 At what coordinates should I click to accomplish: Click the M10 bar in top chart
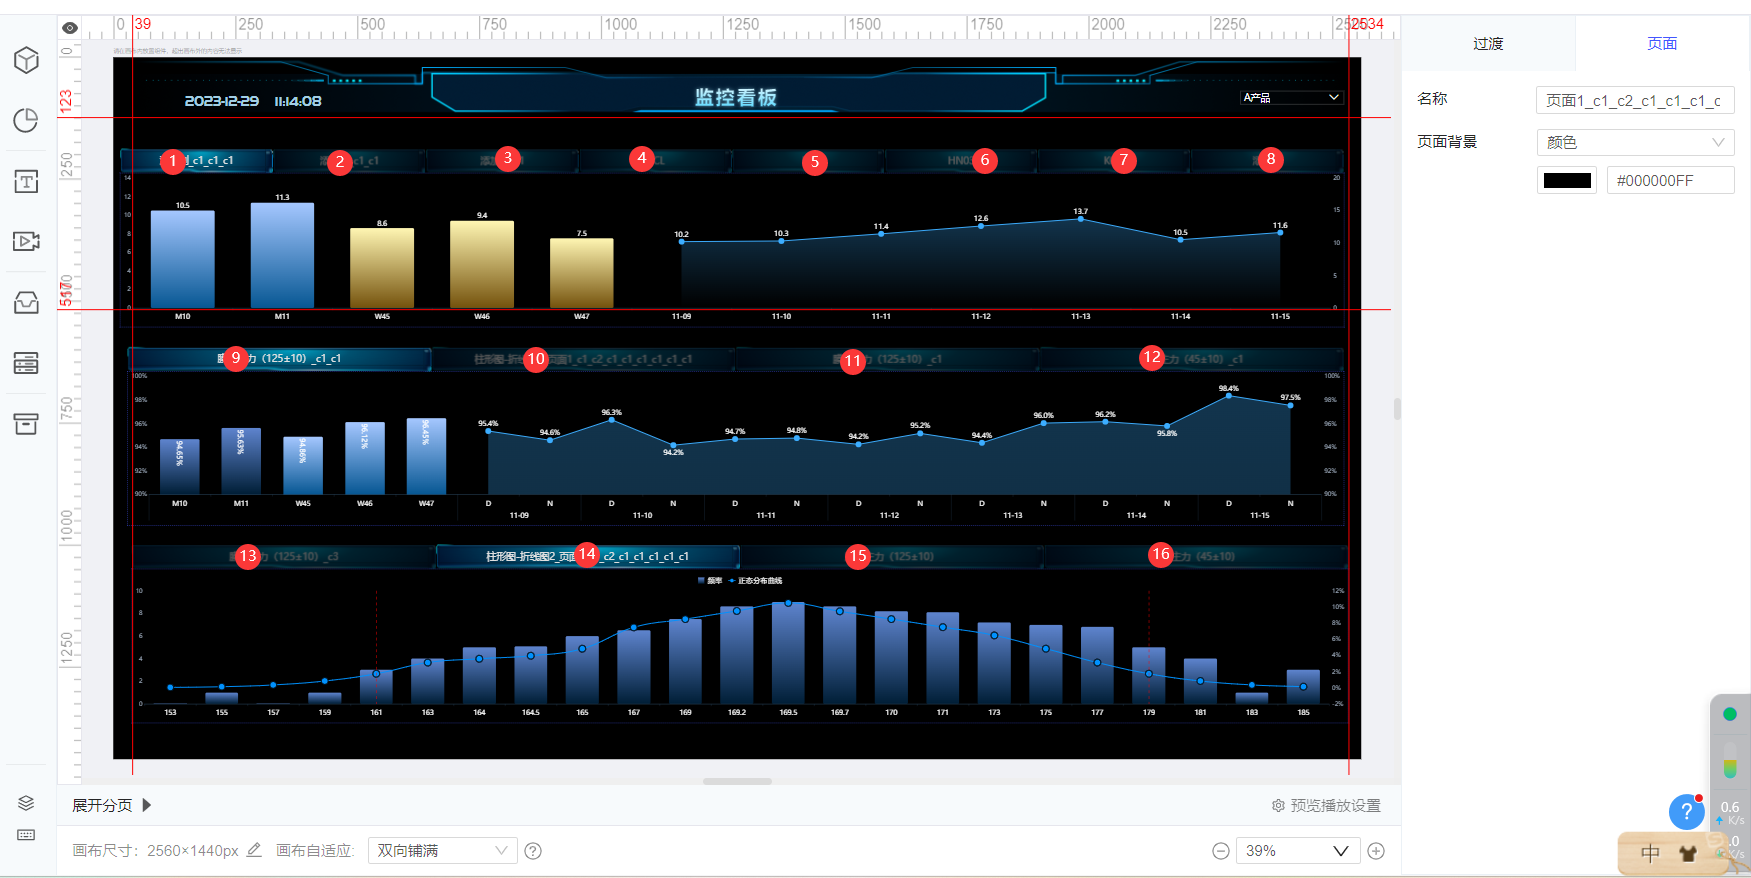pos(182,259)
